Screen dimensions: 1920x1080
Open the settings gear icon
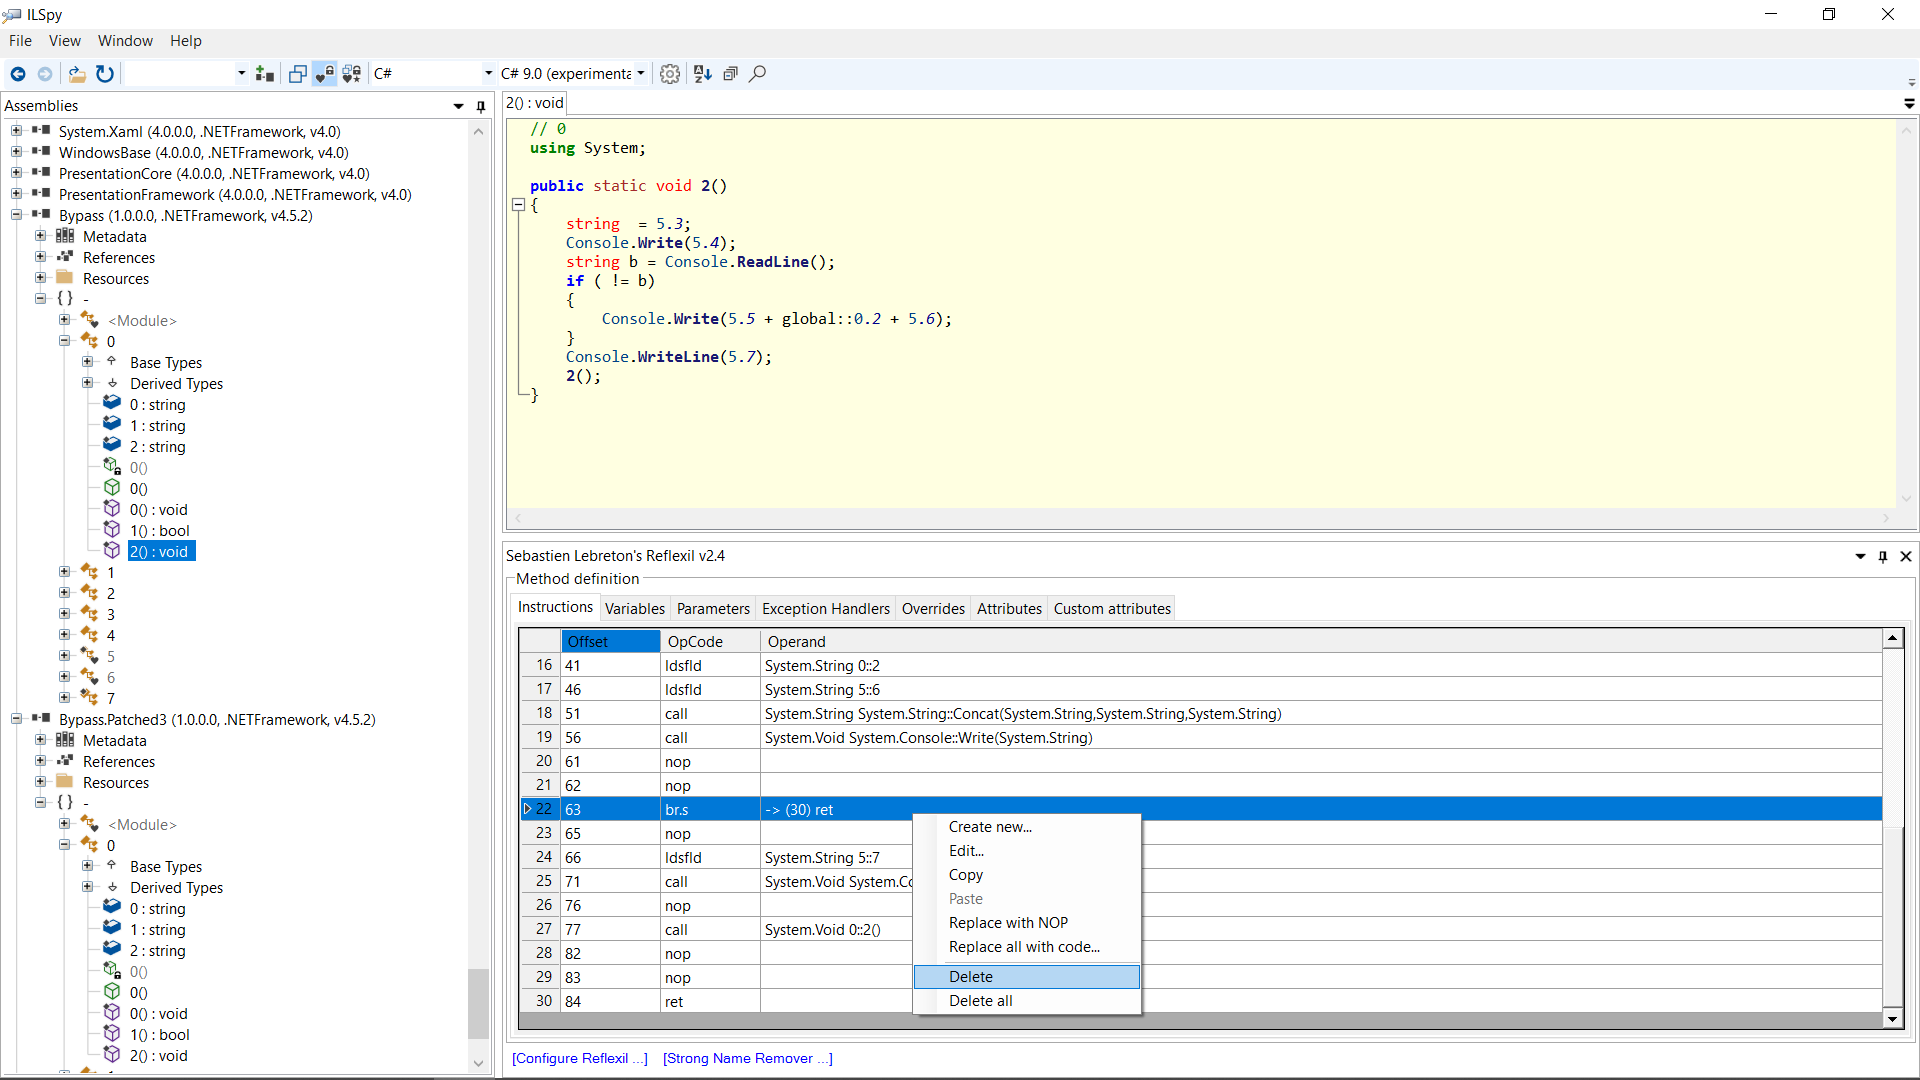tap(670, 74)
